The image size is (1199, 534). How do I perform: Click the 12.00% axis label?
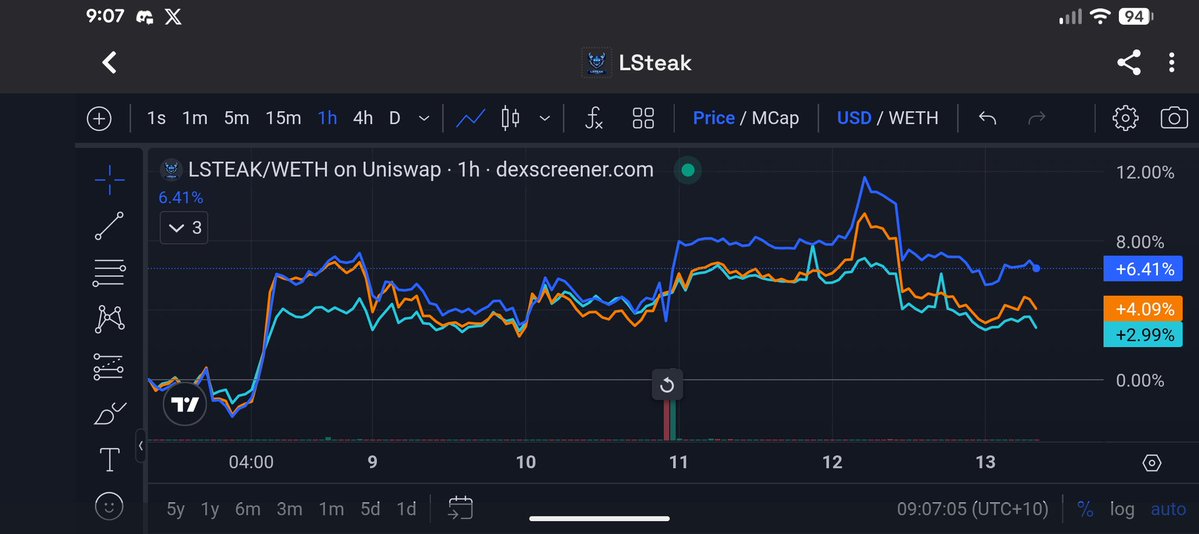[1145, 172]
